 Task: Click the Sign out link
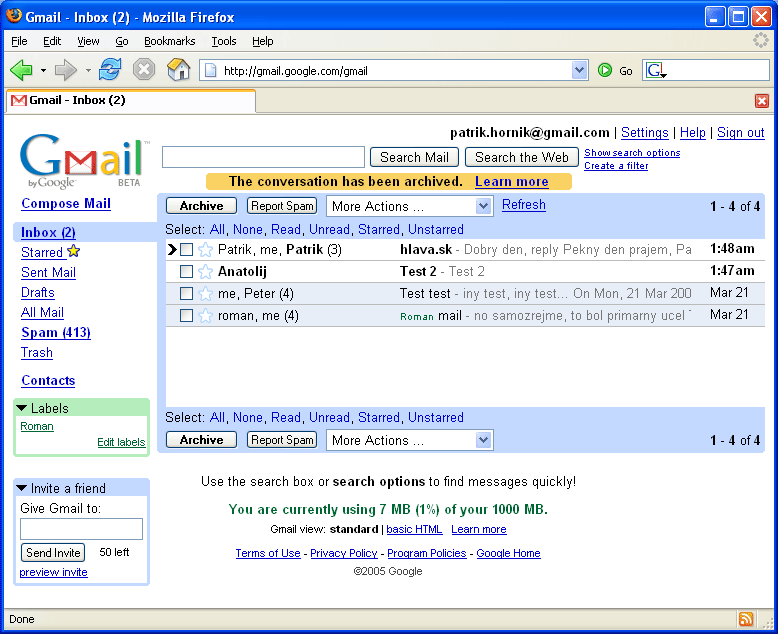click(740, 132)
